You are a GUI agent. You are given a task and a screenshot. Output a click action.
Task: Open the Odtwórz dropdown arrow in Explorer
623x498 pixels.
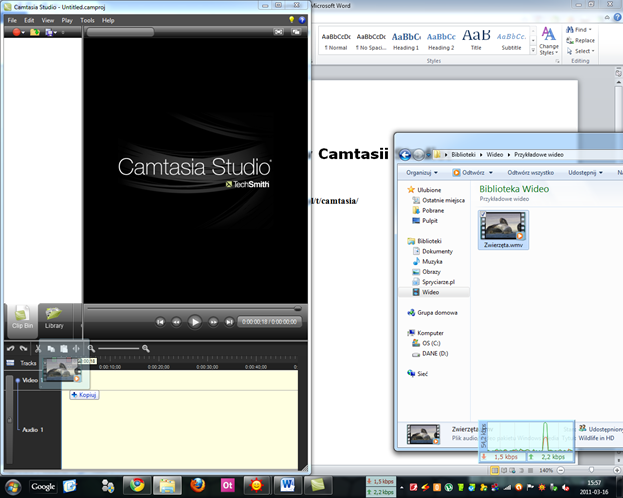491,172
